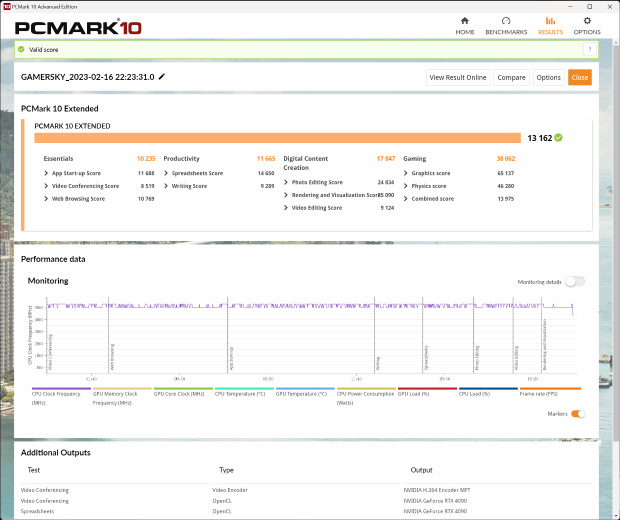Click the Essentials score 10 235
The width and height of the screenshot is (620, 520).
pos(146,159)
